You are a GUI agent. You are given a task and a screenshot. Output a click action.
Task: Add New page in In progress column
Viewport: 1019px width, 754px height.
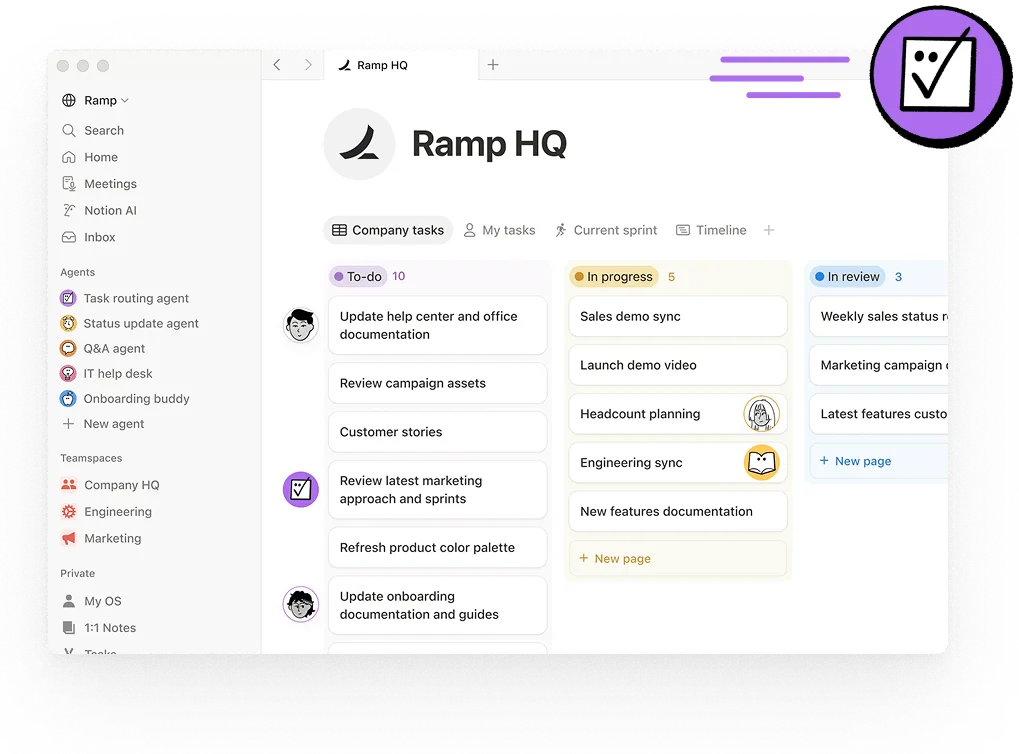[678, 558]
